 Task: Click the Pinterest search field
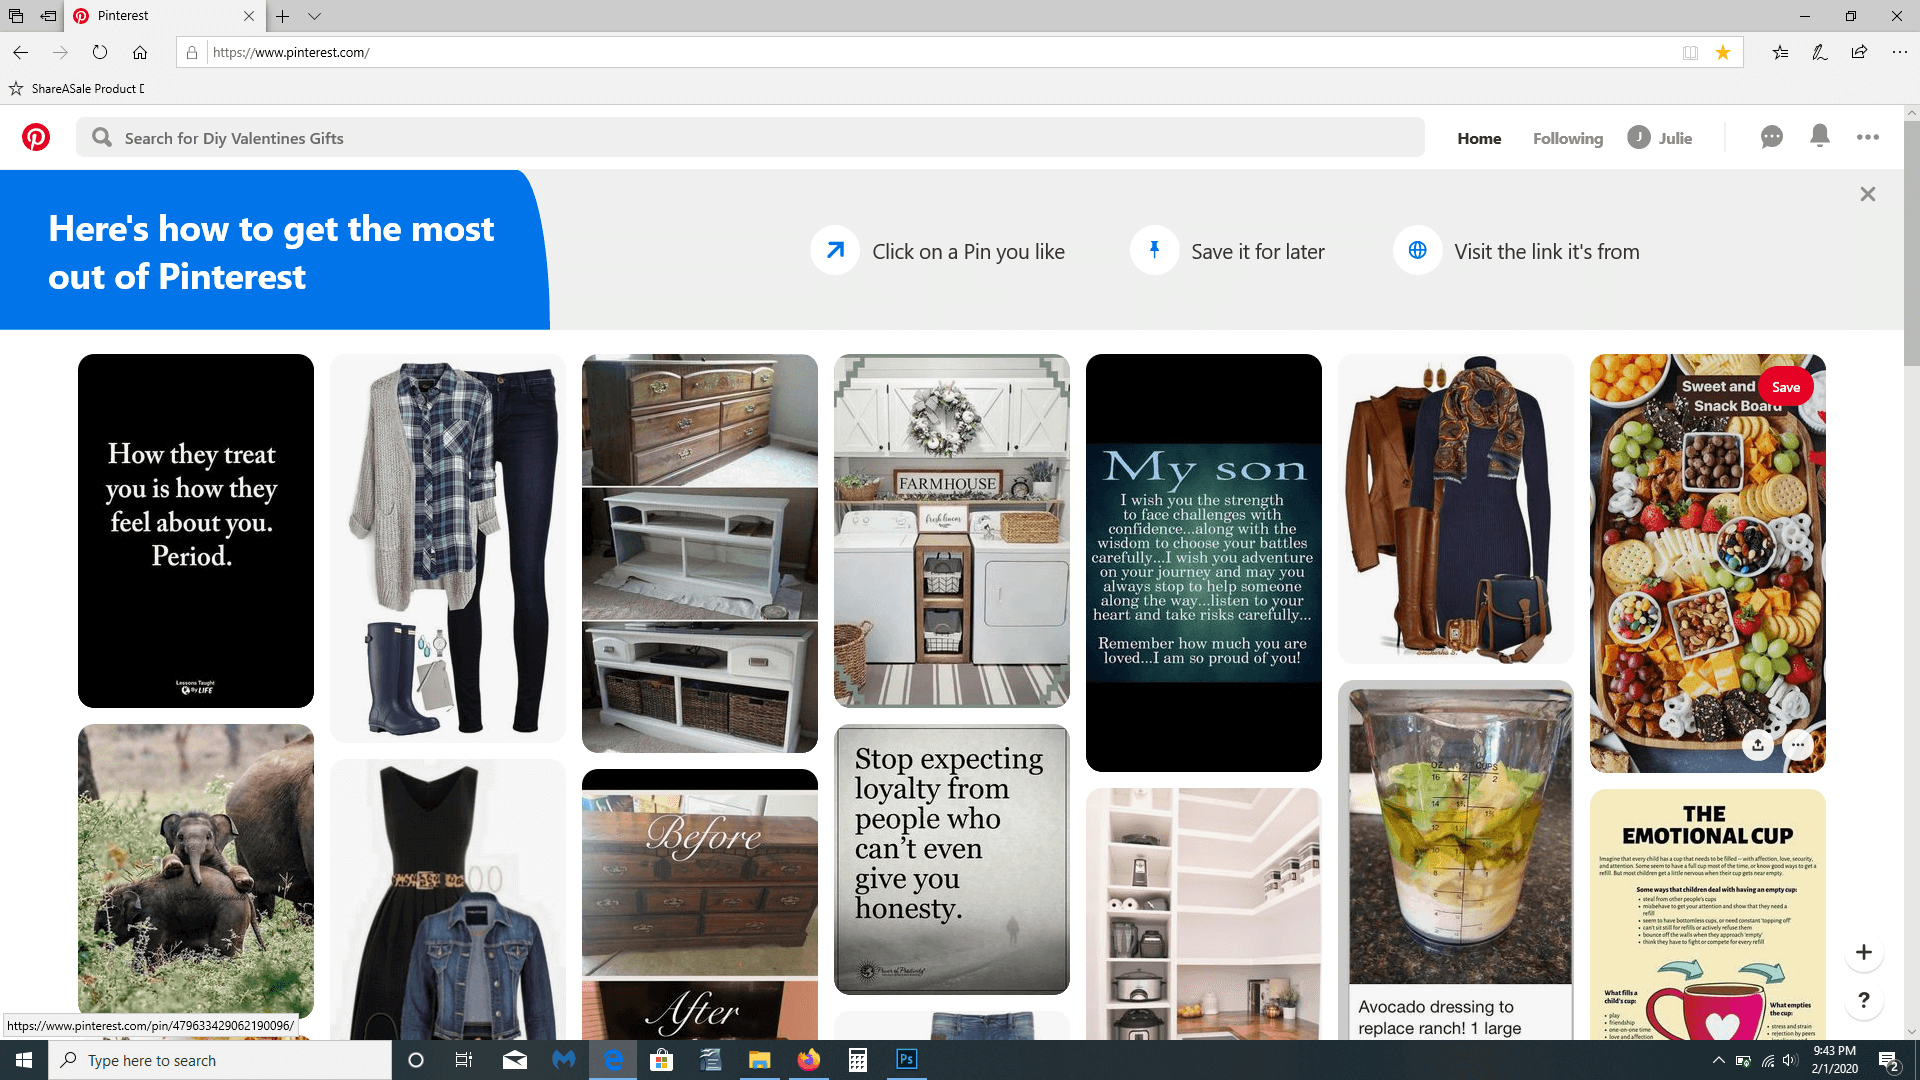click(x=750, y=138)
